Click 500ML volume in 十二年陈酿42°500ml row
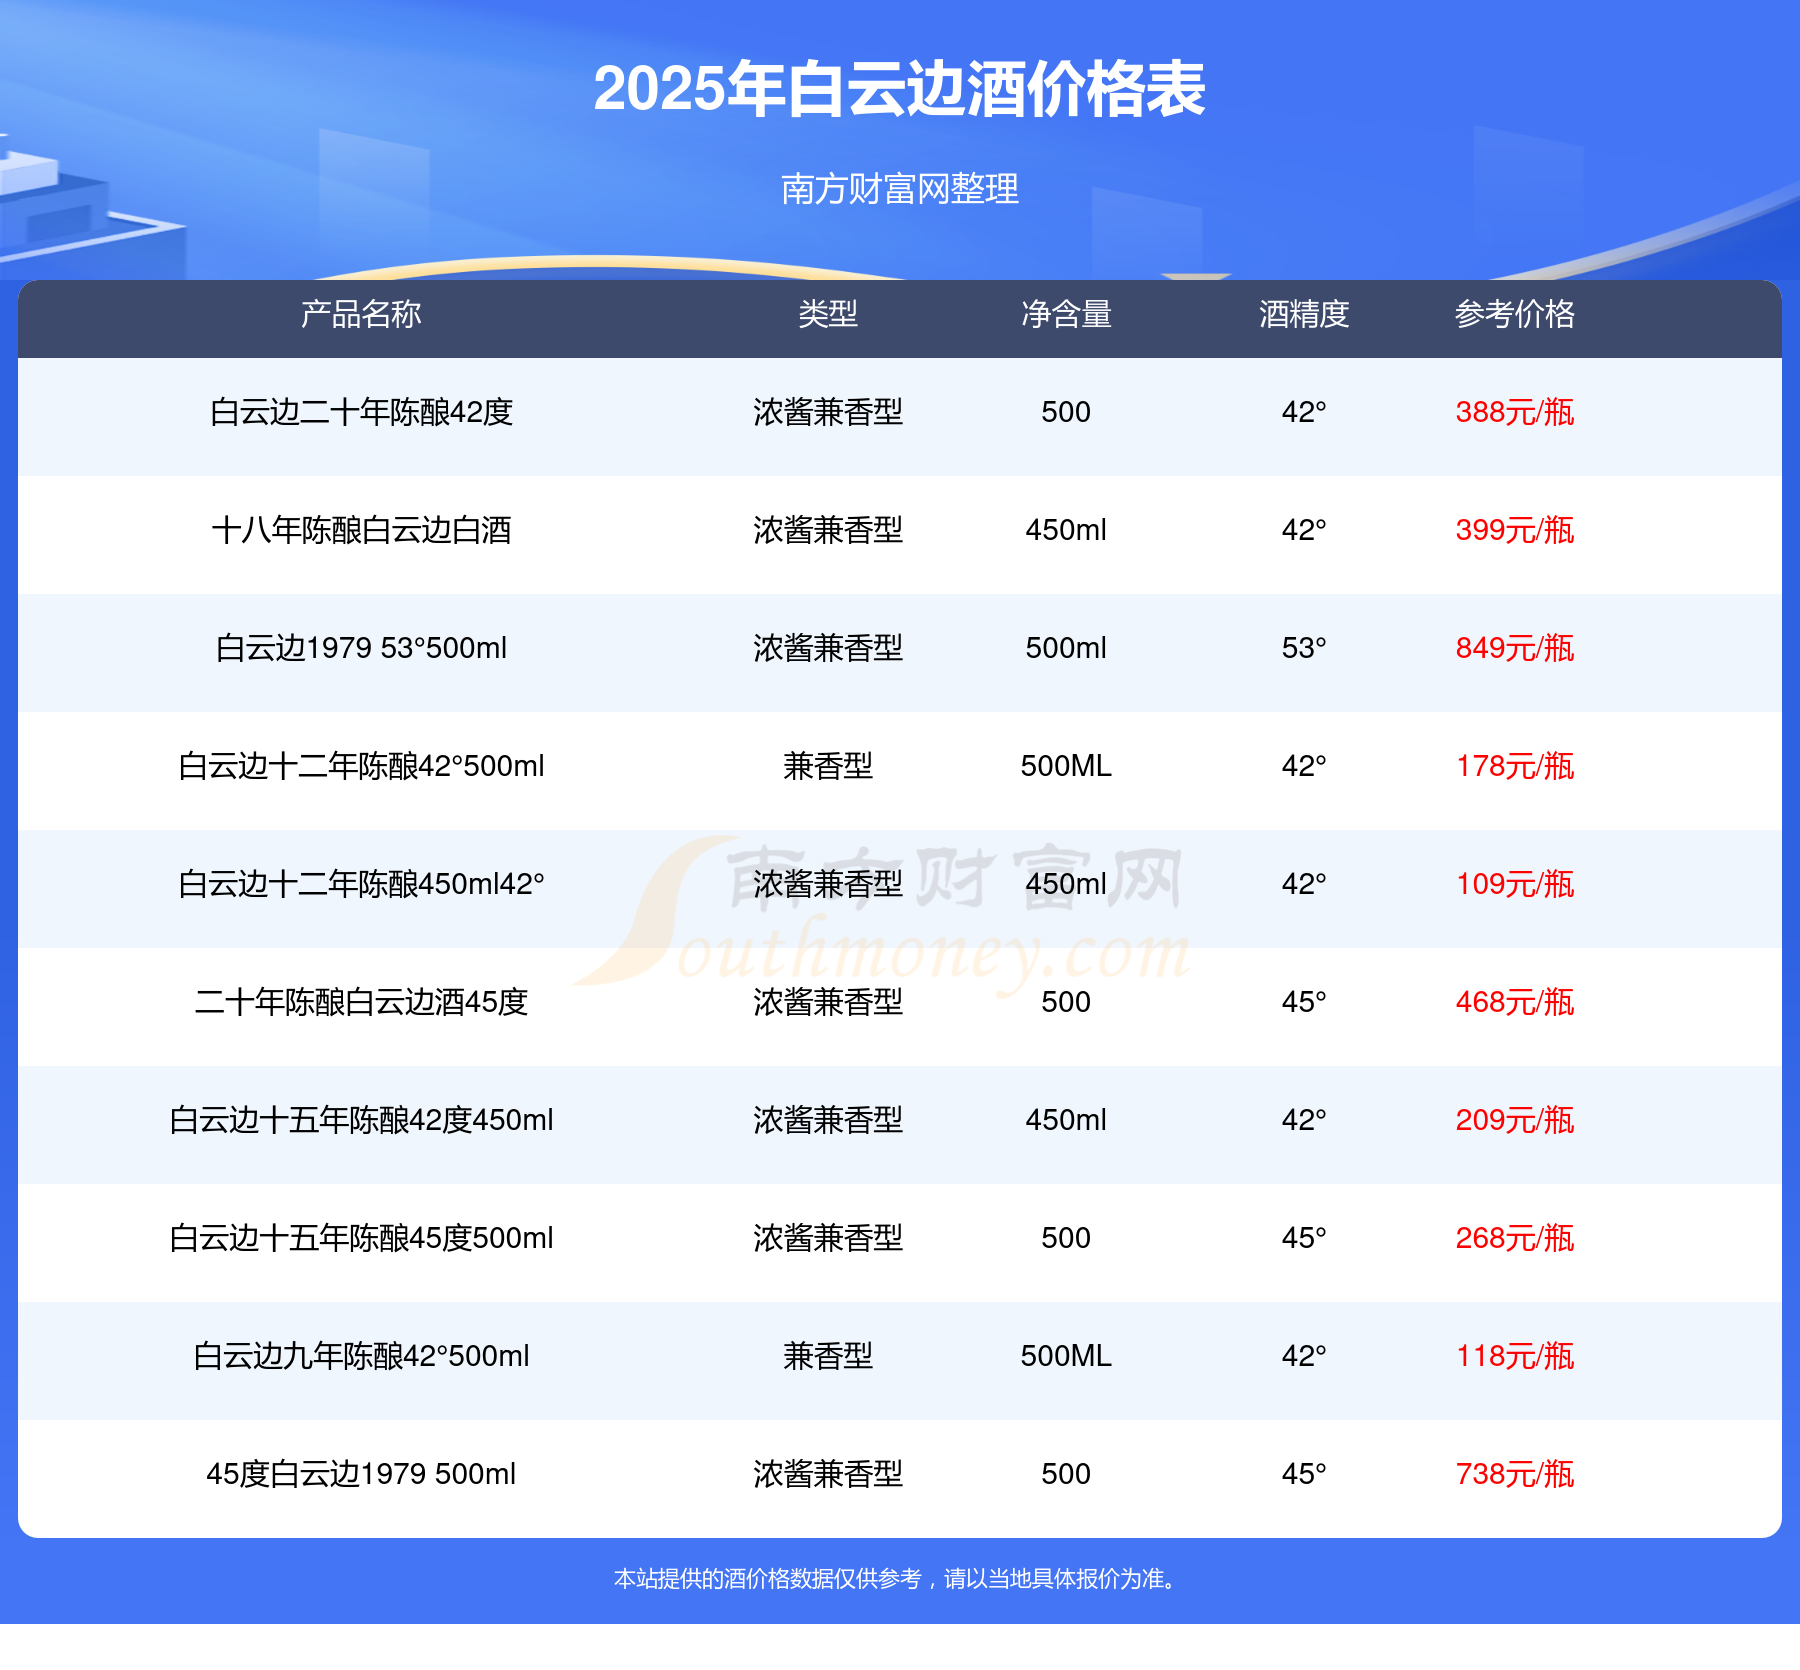1800x1670 pixels. (1066, 766)
